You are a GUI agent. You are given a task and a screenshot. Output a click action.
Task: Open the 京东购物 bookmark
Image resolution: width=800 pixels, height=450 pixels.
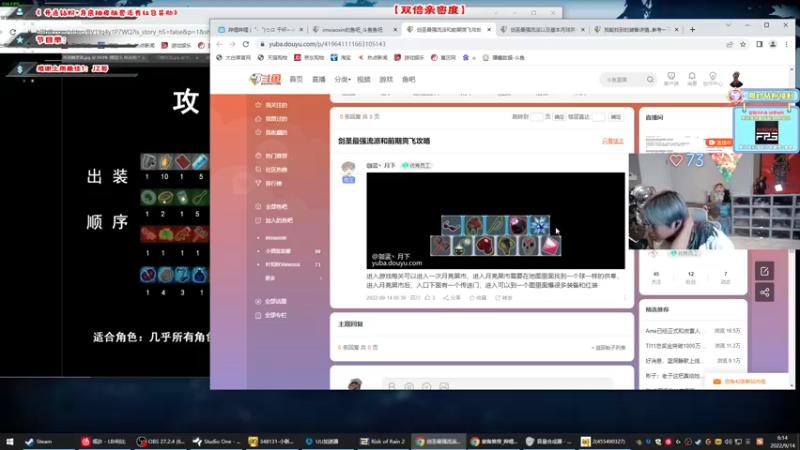coord(309,58)
